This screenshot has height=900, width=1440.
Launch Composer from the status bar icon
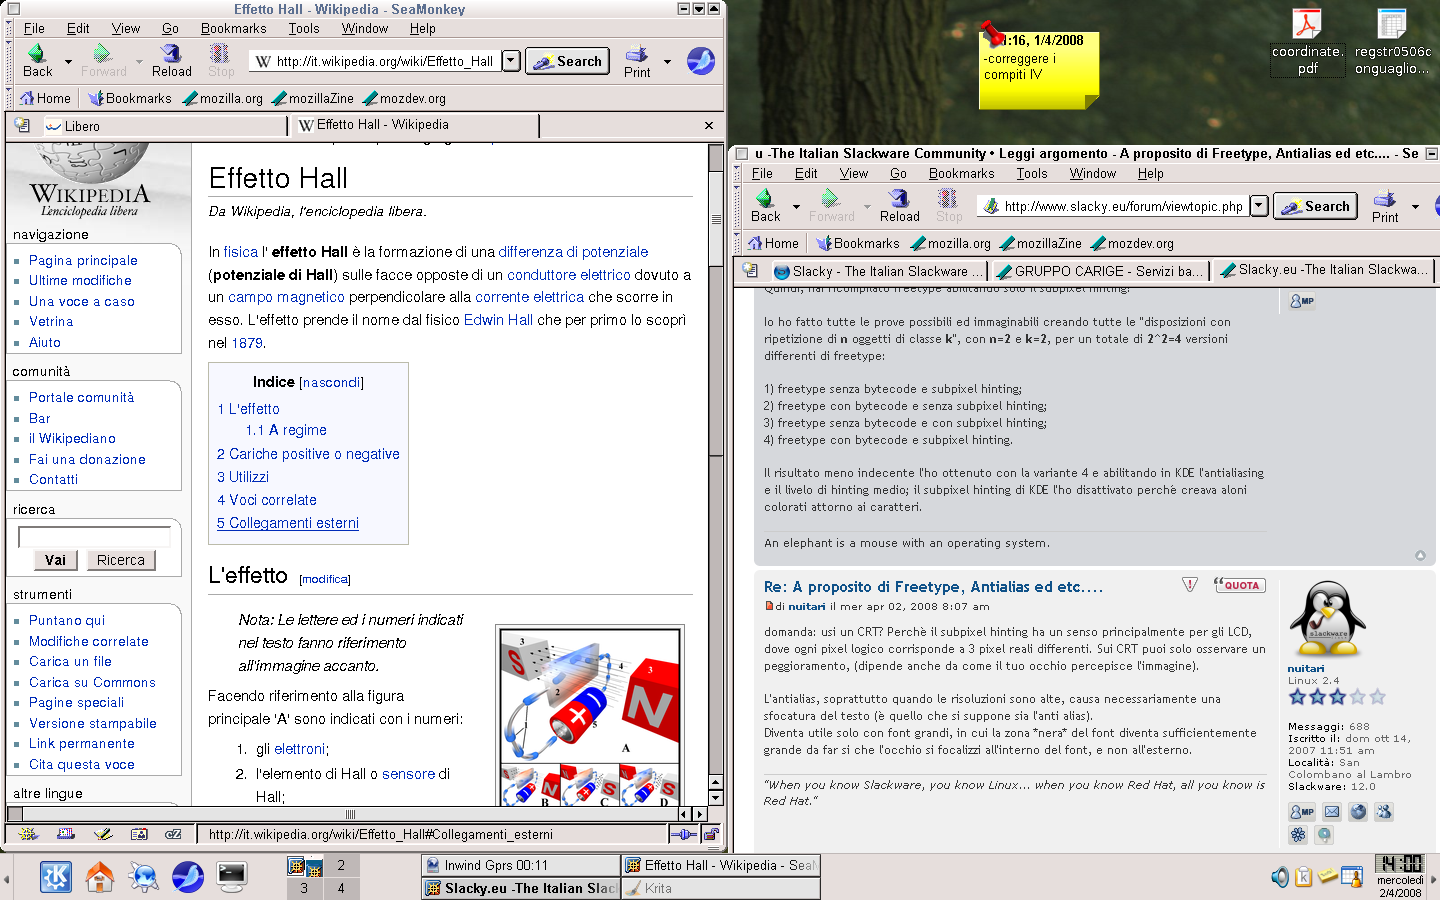coord(102,834)
